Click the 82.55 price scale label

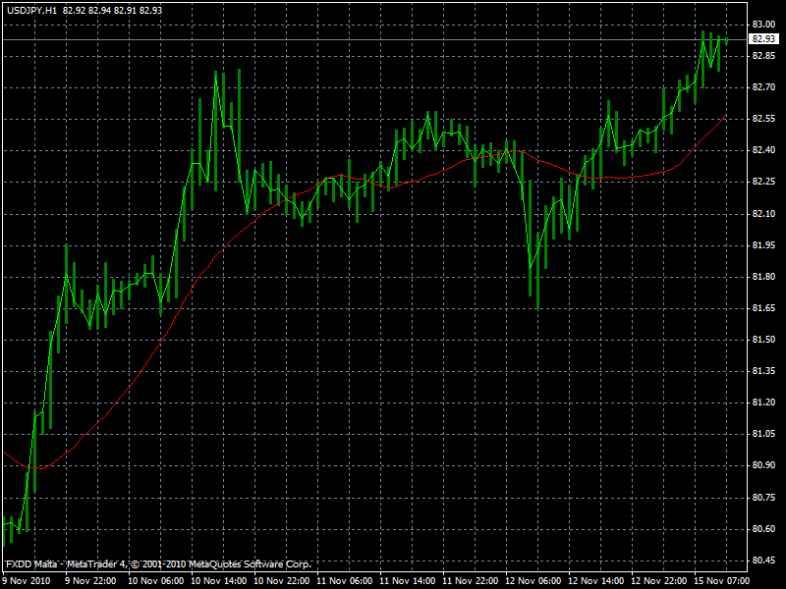763,119
